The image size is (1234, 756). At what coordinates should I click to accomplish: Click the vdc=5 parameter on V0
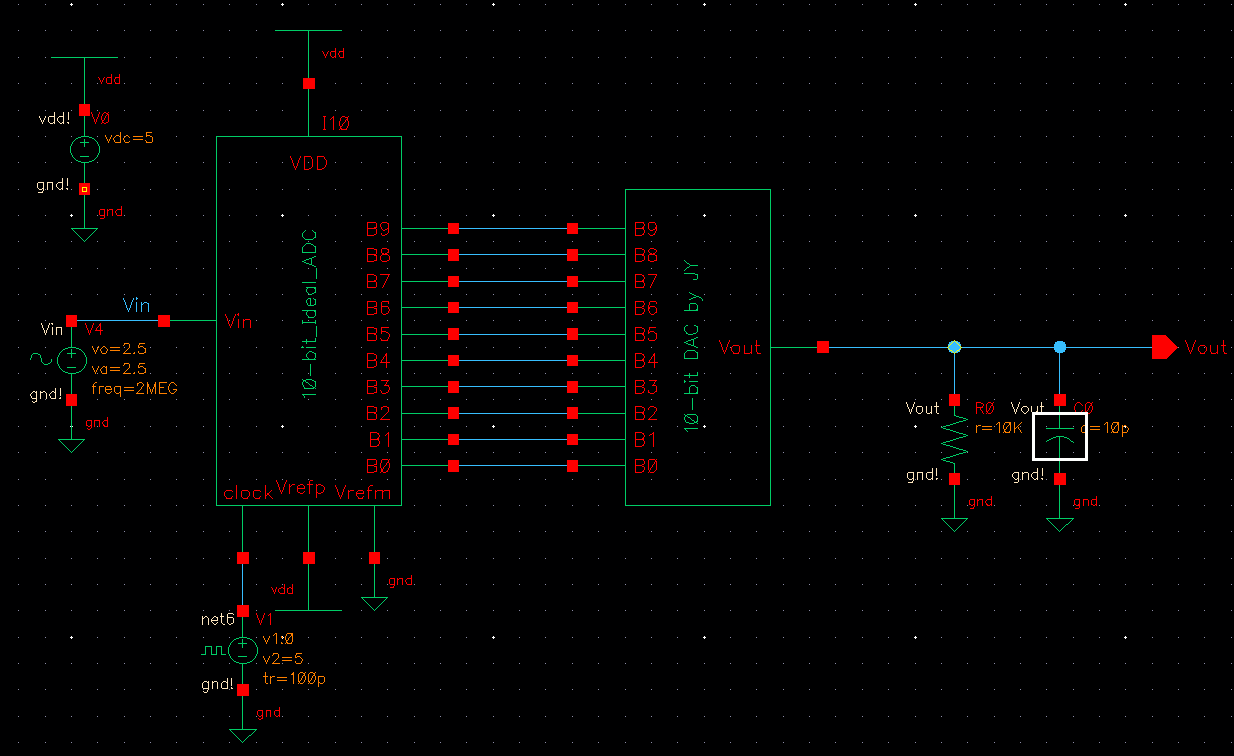coord(128,138)
